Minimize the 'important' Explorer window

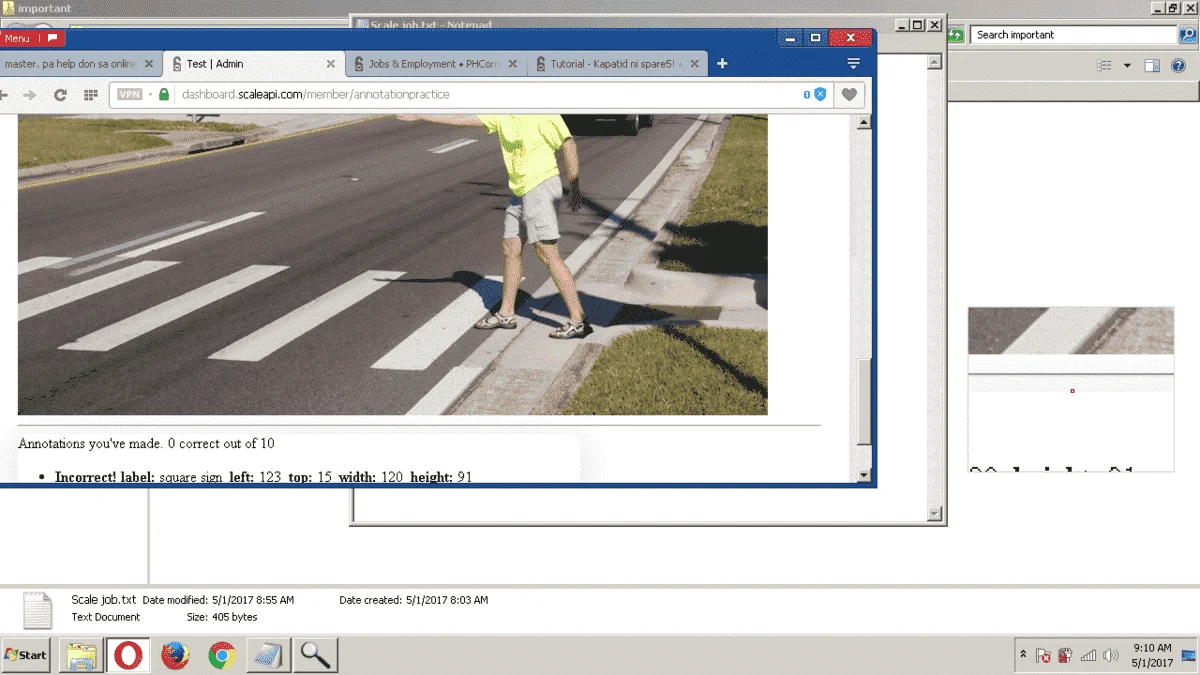pos(1158,8)
